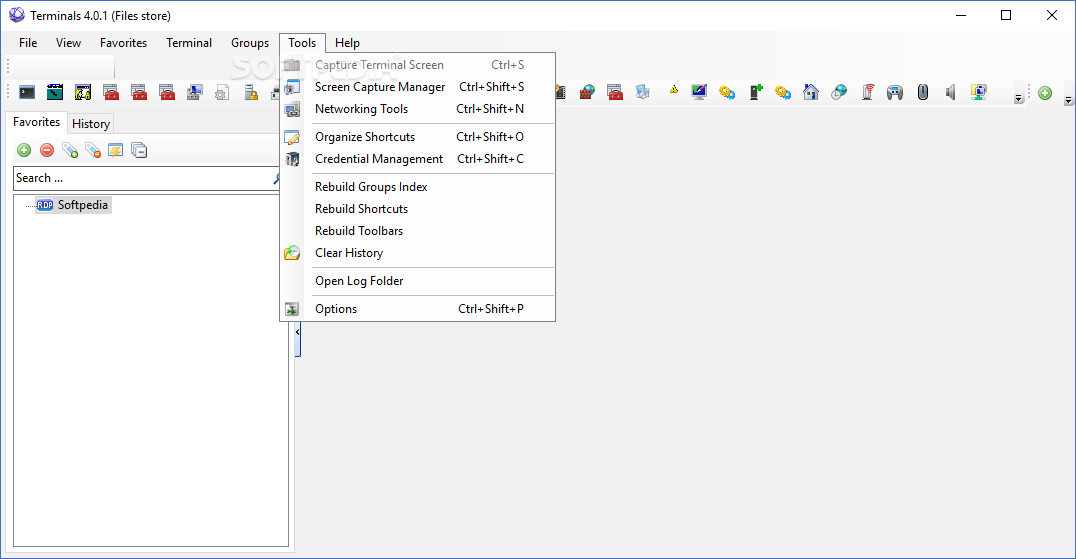
Task: Choose Clear History in Tools menu
Action: pyautogui.click(x=417, y=253)
